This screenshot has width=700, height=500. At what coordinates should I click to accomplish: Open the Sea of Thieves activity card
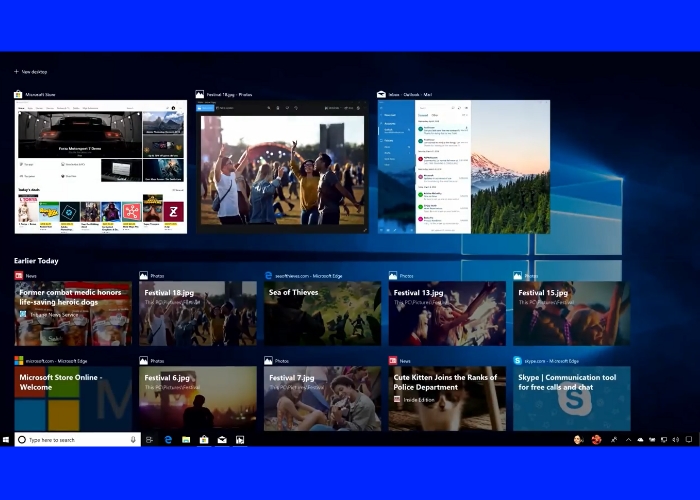click(x=322, y=313)
